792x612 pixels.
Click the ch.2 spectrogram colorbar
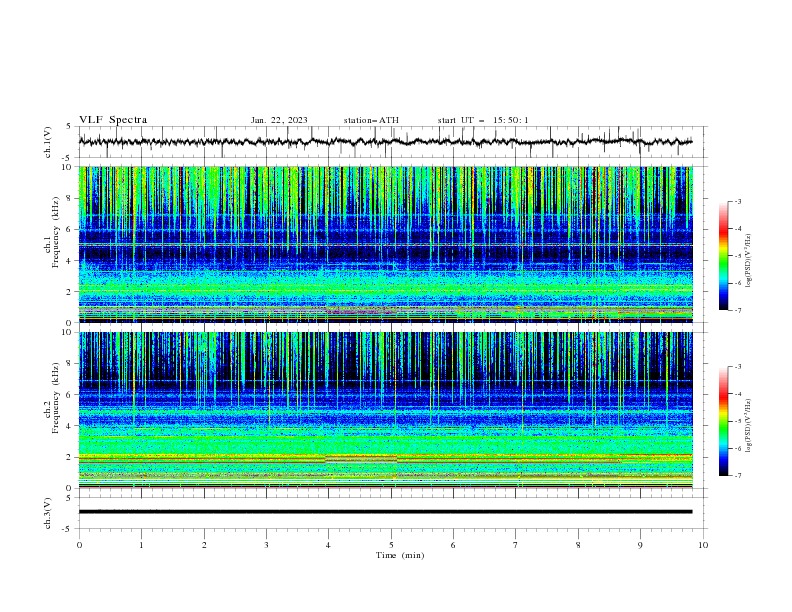pyautogui.click(x=723, y=421)
